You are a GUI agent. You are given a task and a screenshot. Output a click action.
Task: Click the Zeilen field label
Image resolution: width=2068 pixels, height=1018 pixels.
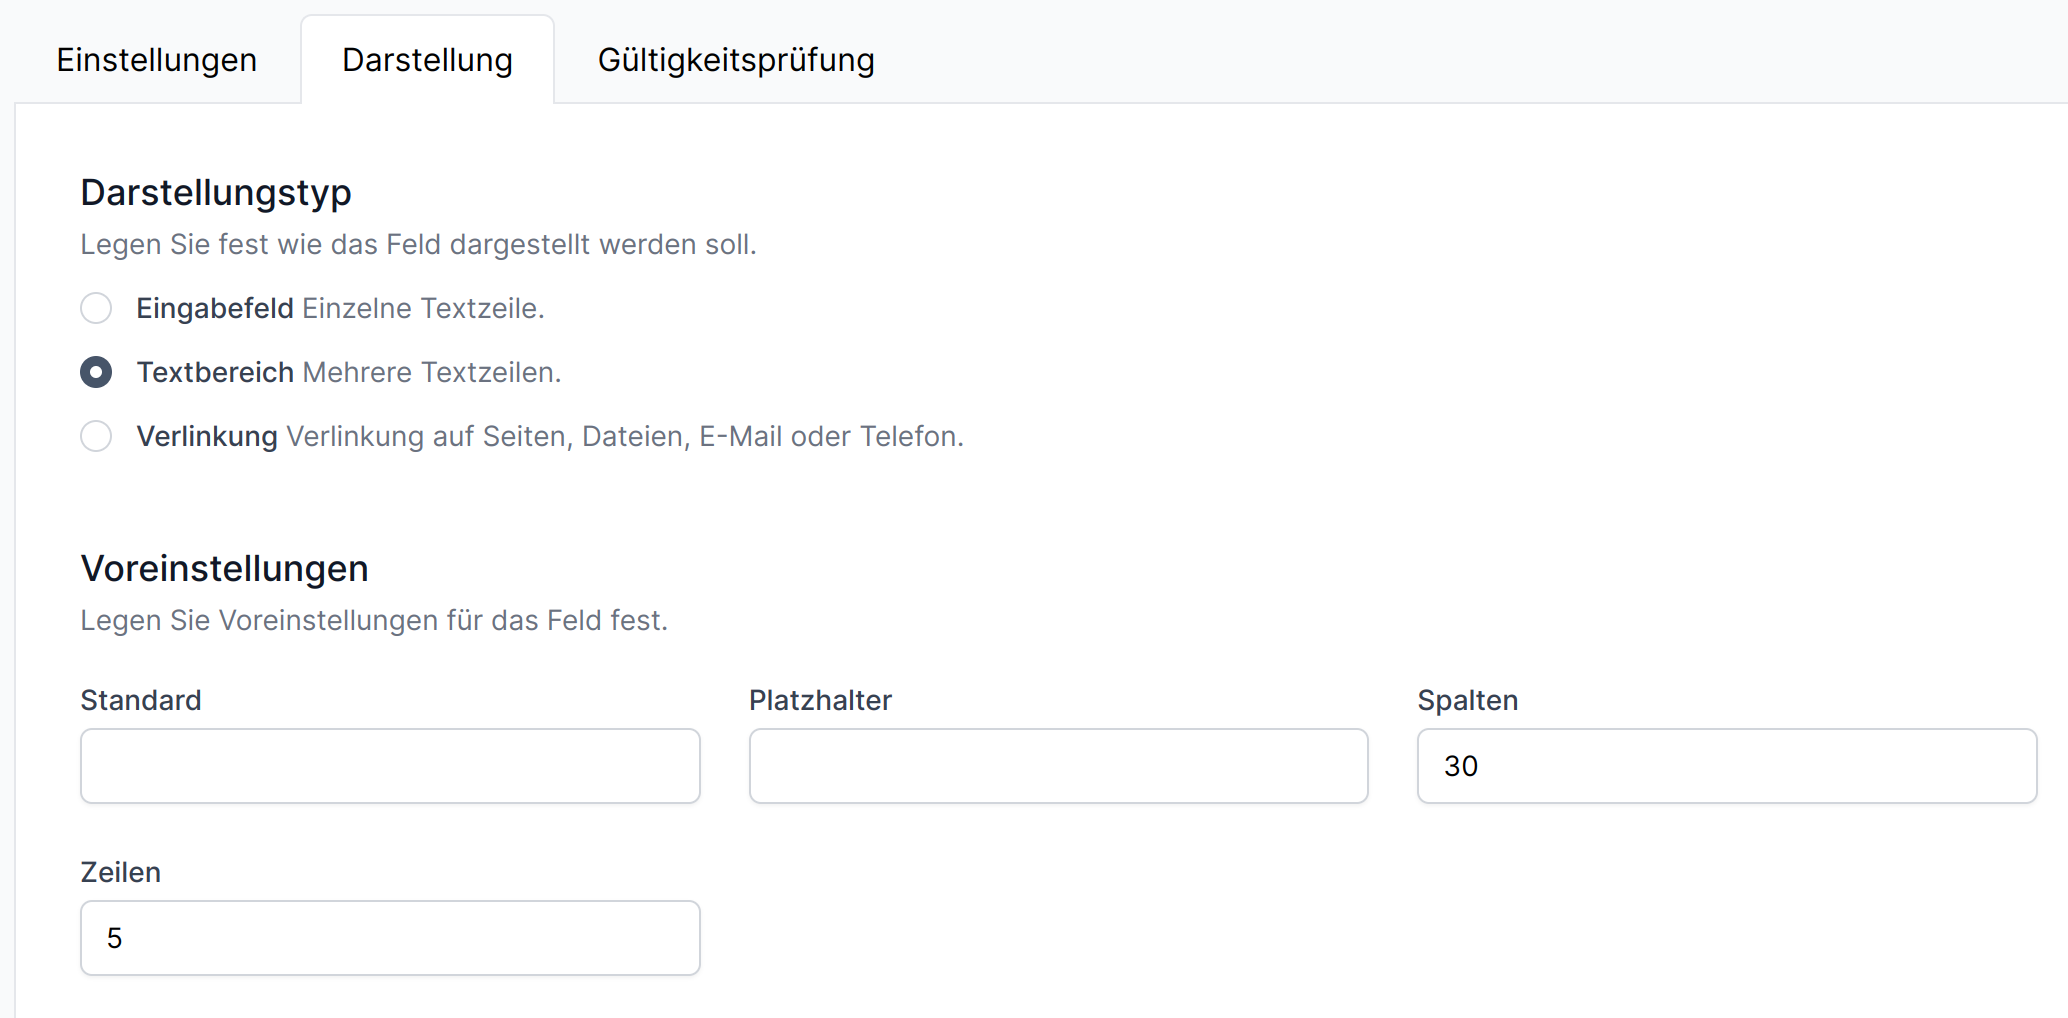(x=120, y=872)
